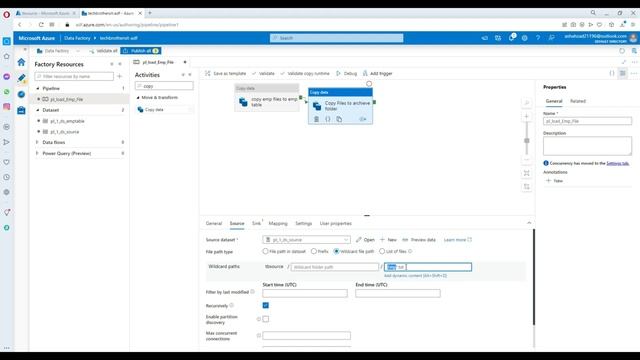Open Azure notifications bell icon
This screenshot has height=360, width=640.
coord(511,38)
